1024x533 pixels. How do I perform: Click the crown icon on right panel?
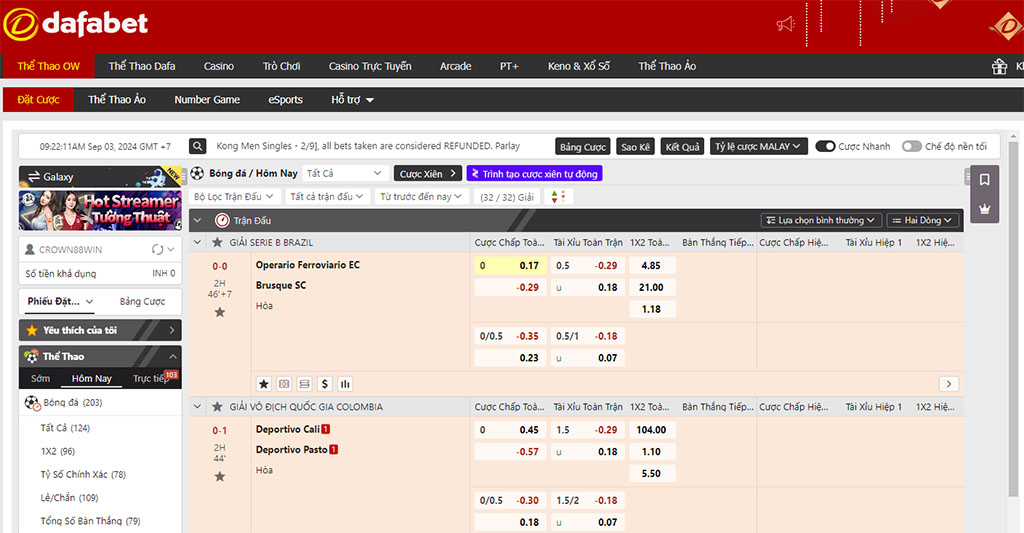pyautogui.click(x=984, y=209)
